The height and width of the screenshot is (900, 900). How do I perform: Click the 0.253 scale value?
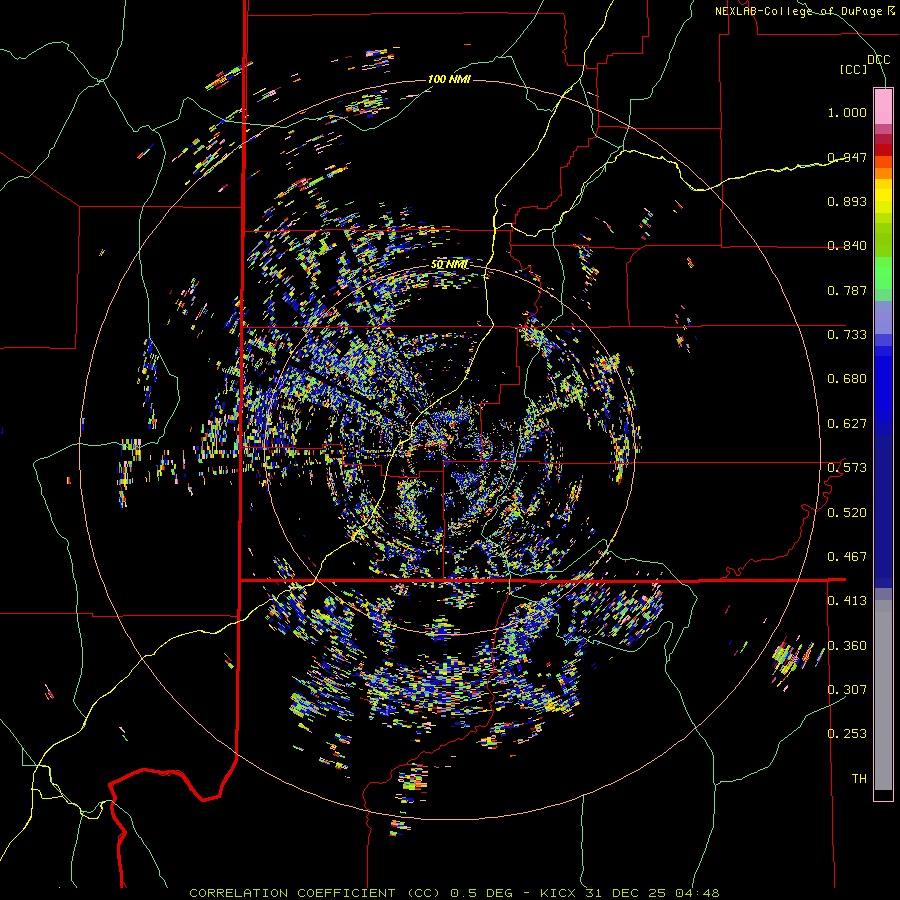(x=847, y=734)
